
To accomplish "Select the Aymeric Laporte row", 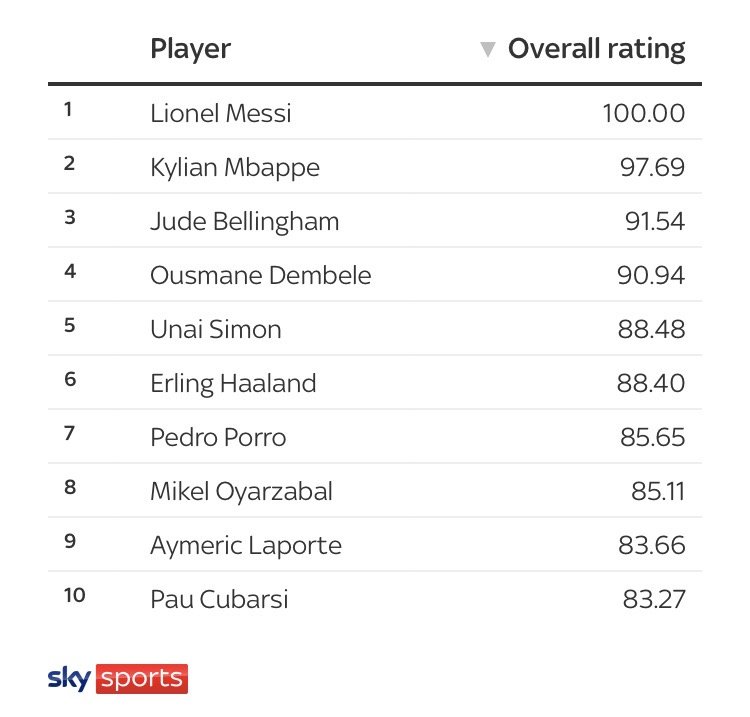I will [x=375, y=545].
